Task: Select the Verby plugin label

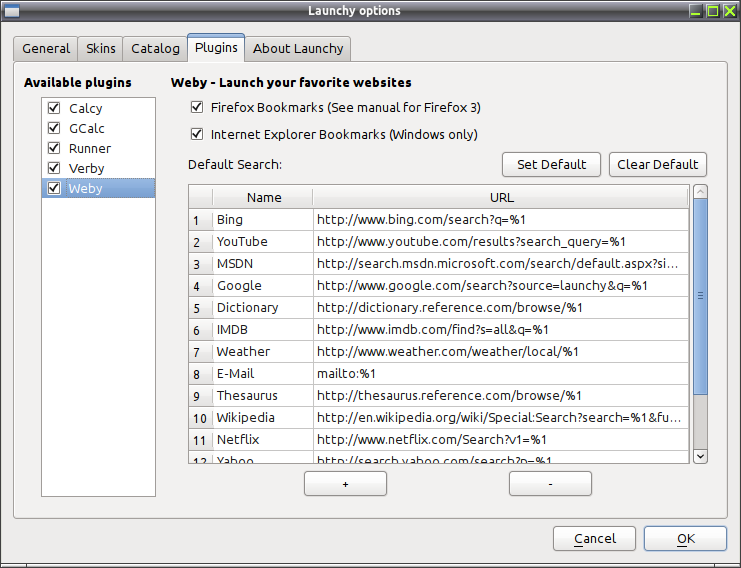Action: pos(86,168)
